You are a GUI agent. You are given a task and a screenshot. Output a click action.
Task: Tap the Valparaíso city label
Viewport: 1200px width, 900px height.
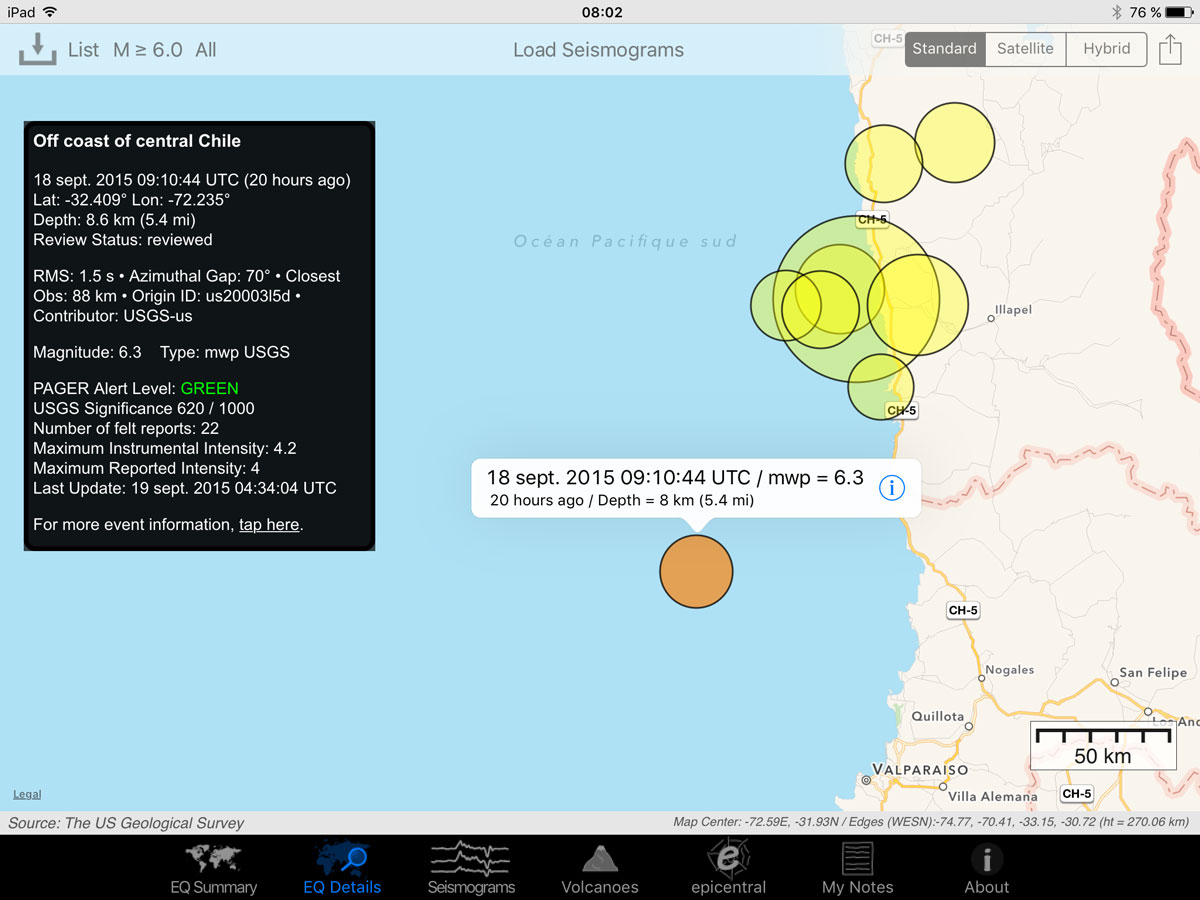coord(920,769)
